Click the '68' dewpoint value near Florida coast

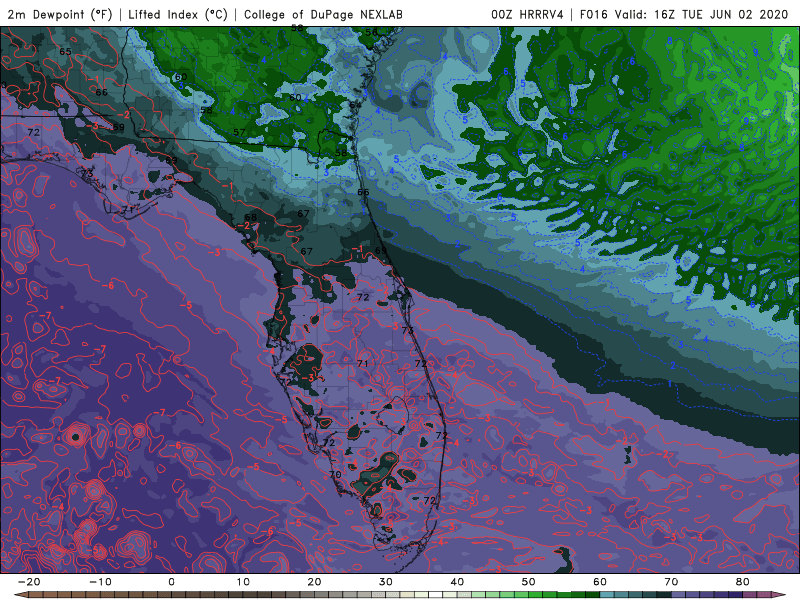(251, 217)
